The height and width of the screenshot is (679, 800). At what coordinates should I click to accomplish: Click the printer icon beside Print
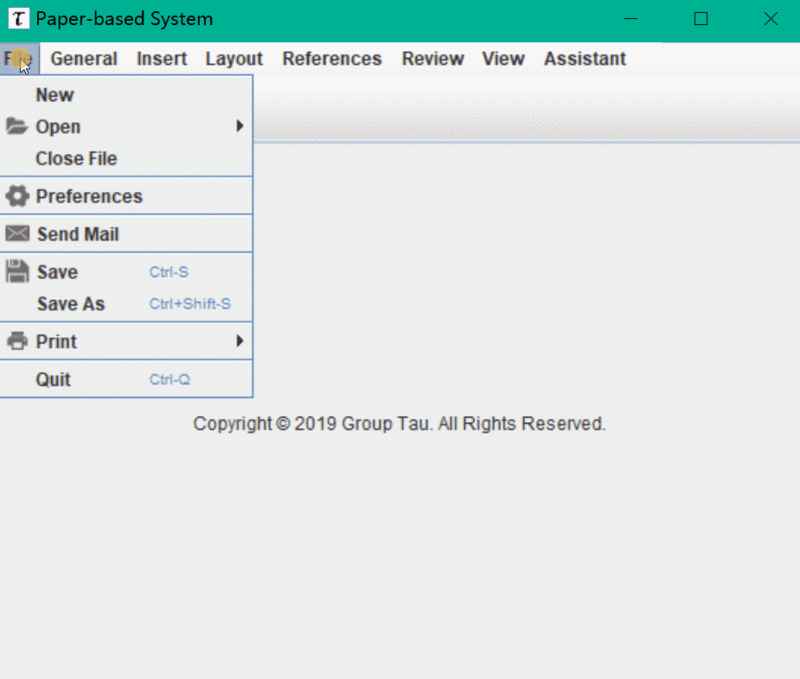pos(17,341)
